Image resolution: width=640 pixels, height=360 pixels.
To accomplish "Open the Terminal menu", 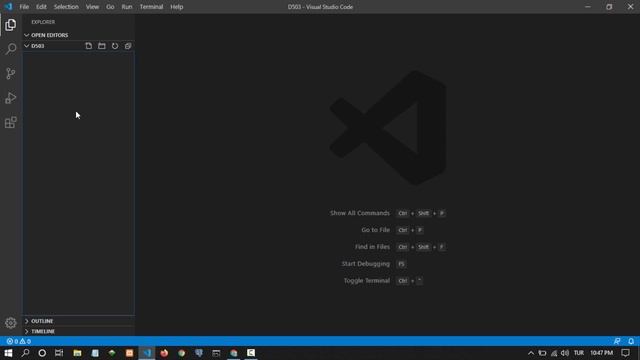I will point(151,7).
